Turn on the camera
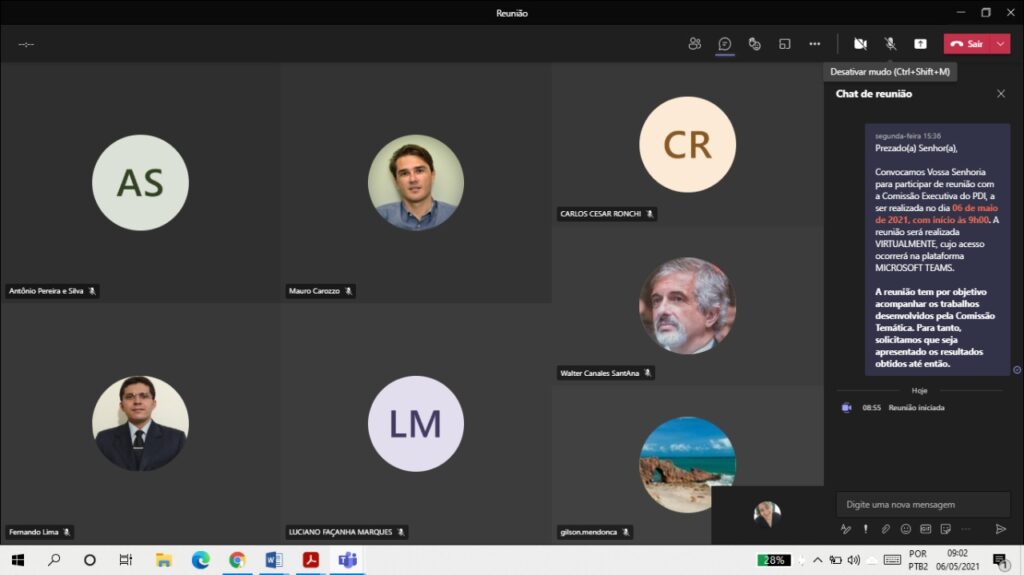Viewport: 1024px width, 575px height. coord(860,44)
